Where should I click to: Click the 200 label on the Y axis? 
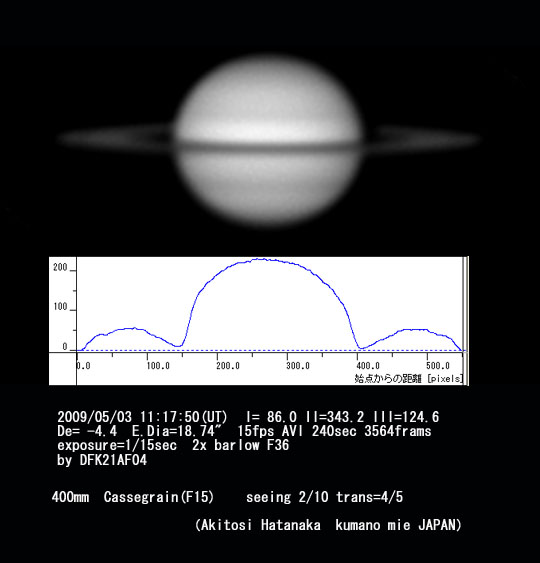coord(60,267)
